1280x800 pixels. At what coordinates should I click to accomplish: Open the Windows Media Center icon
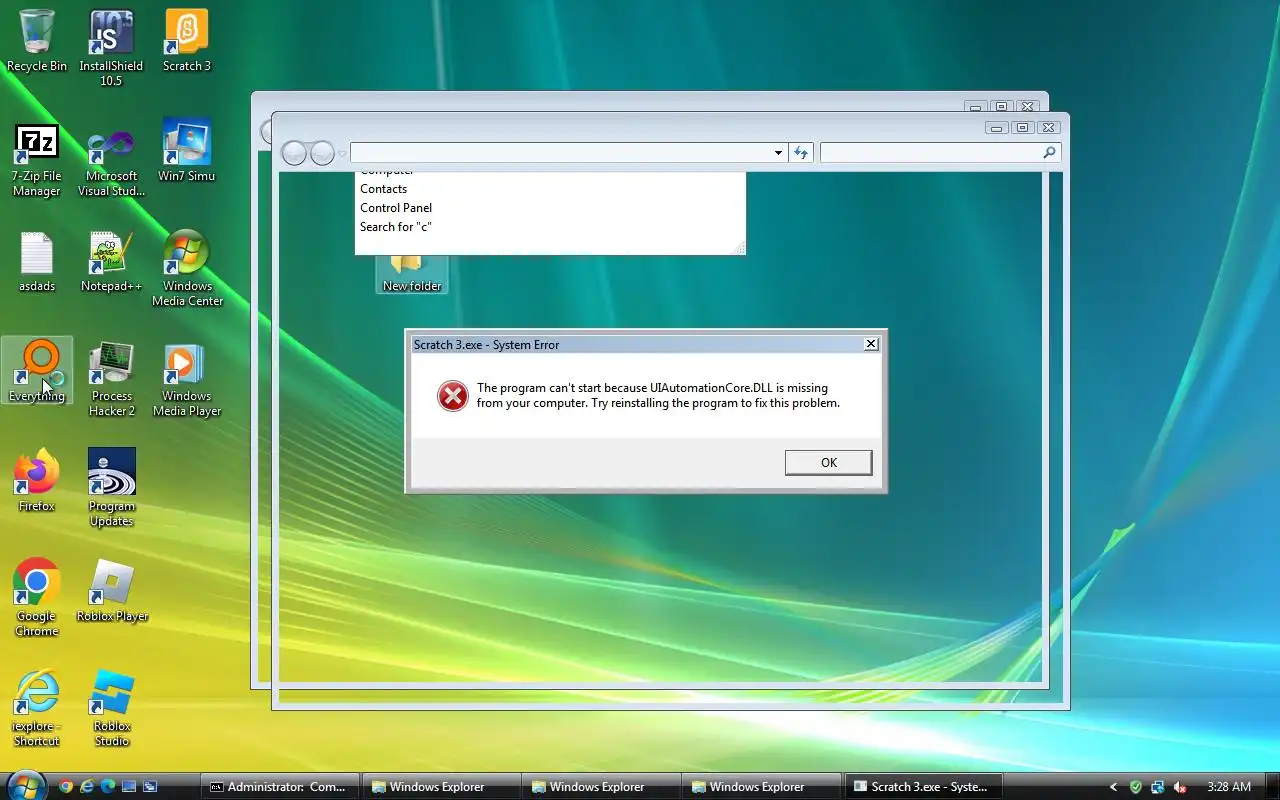(187, 269)
